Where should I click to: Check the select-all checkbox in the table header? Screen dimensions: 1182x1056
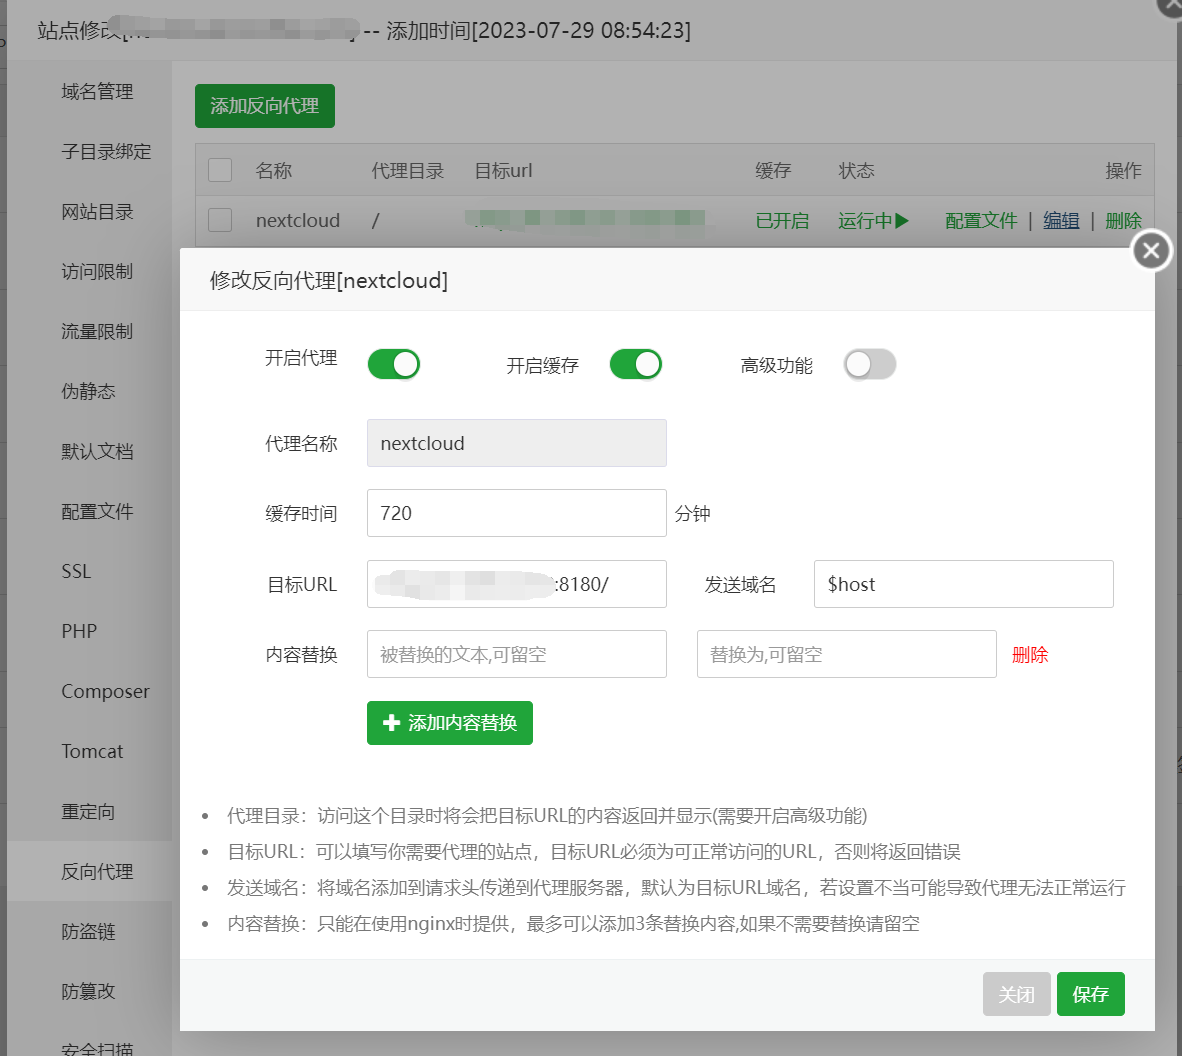pos(219,169)
